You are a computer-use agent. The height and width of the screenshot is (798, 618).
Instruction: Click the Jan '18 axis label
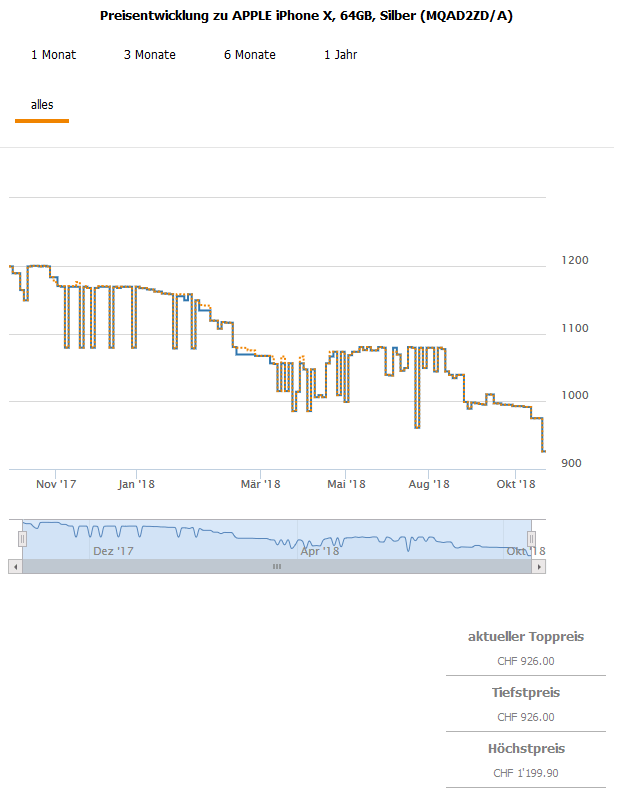pos(136,484)
